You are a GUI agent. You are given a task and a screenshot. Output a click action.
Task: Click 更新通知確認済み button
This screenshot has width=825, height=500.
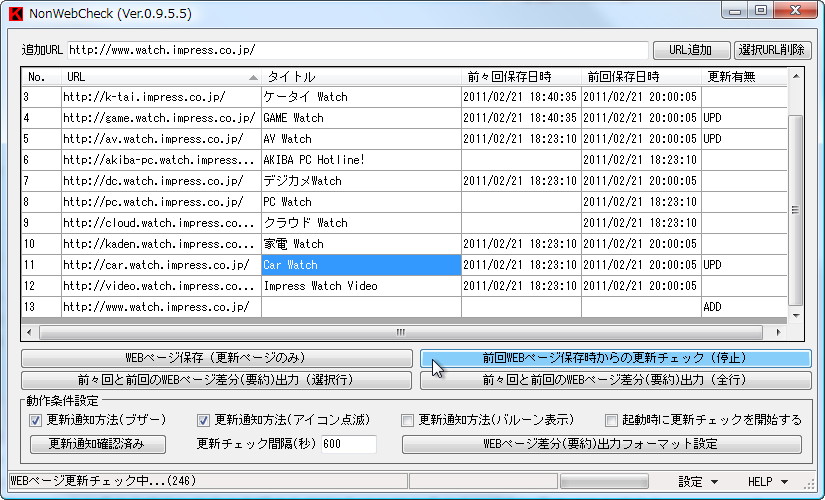click(98, 444)
